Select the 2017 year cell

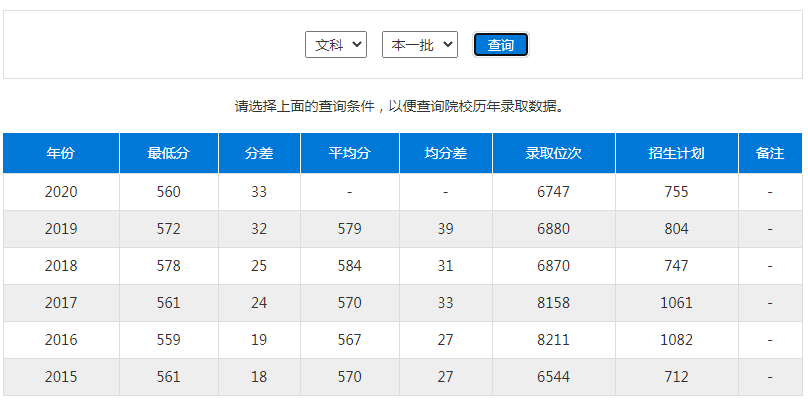click(61, 303)
